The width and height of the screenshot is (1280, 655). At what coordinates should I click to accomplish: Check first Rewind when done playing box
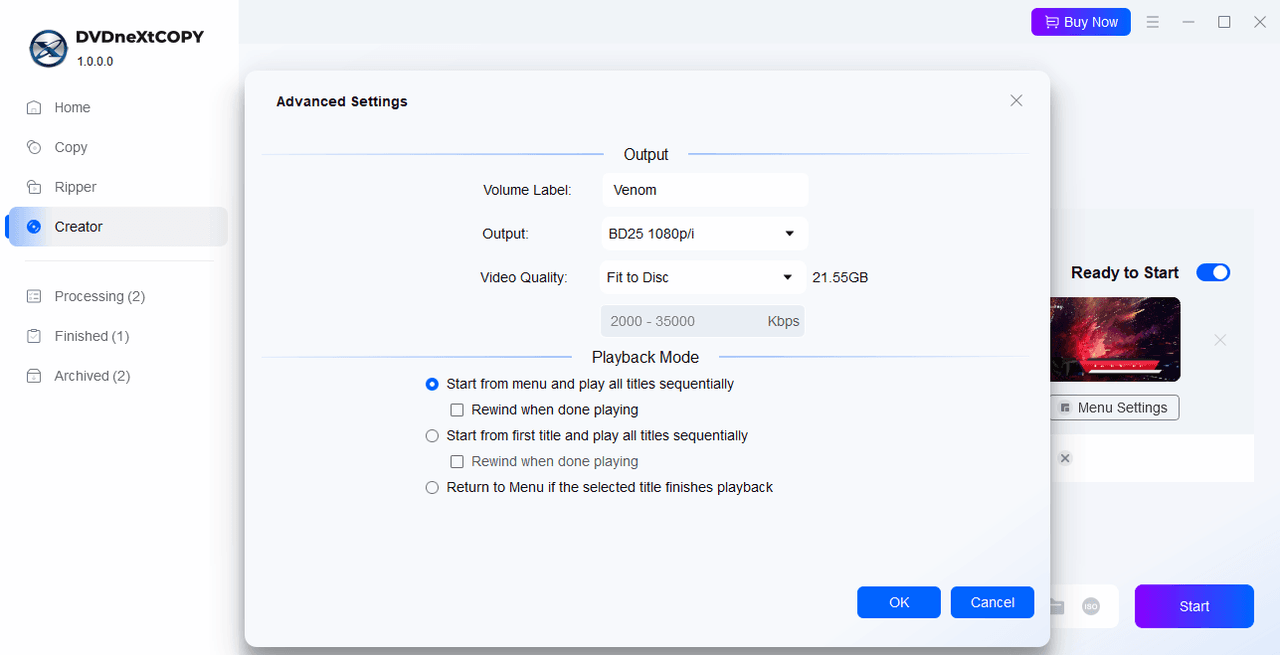[457, 410]
